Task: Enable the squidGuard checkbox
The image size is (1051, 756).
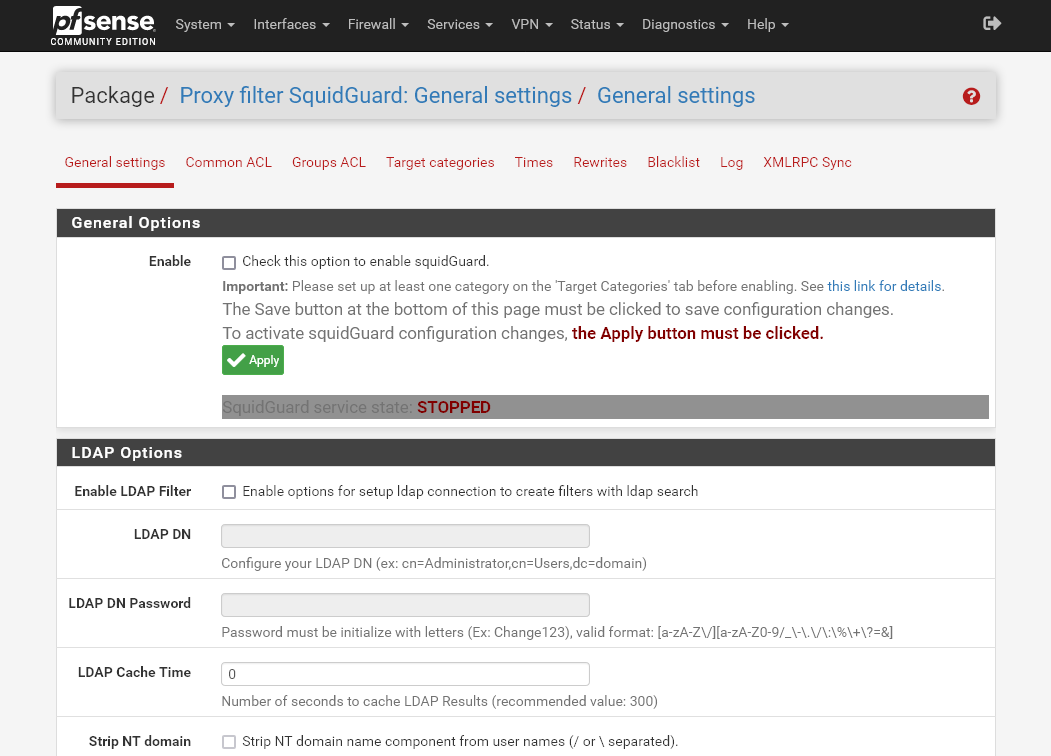Action: 229,263
